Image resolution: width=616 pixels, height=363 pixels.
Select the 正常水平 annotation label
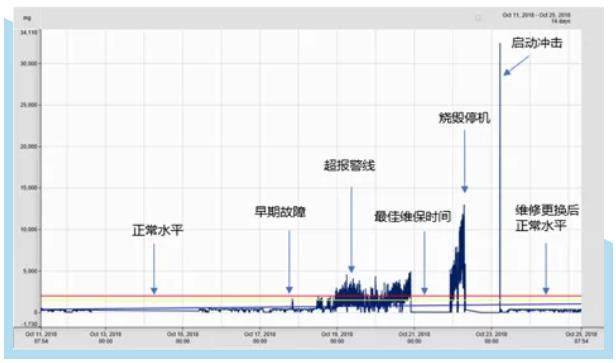158,230
